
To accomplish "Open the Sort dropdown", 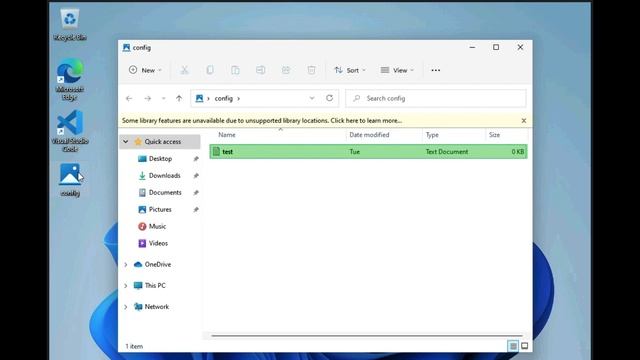I will 350,70.
